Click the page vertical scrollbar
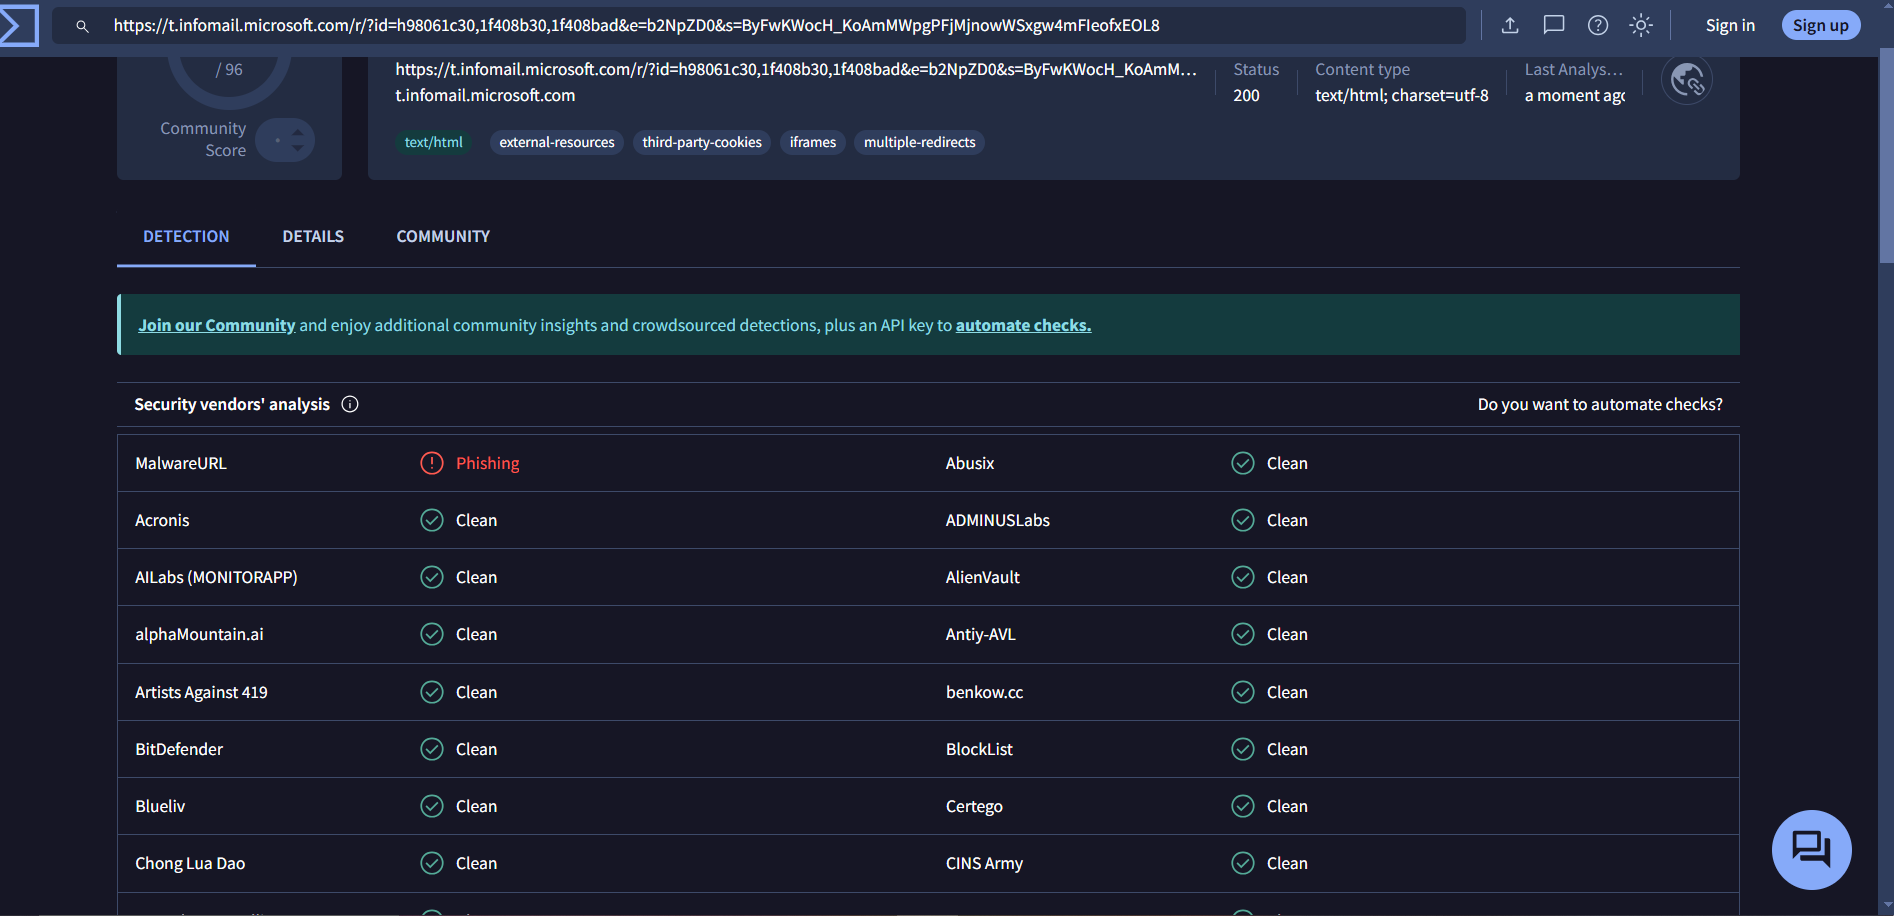 pos(1886,156)
